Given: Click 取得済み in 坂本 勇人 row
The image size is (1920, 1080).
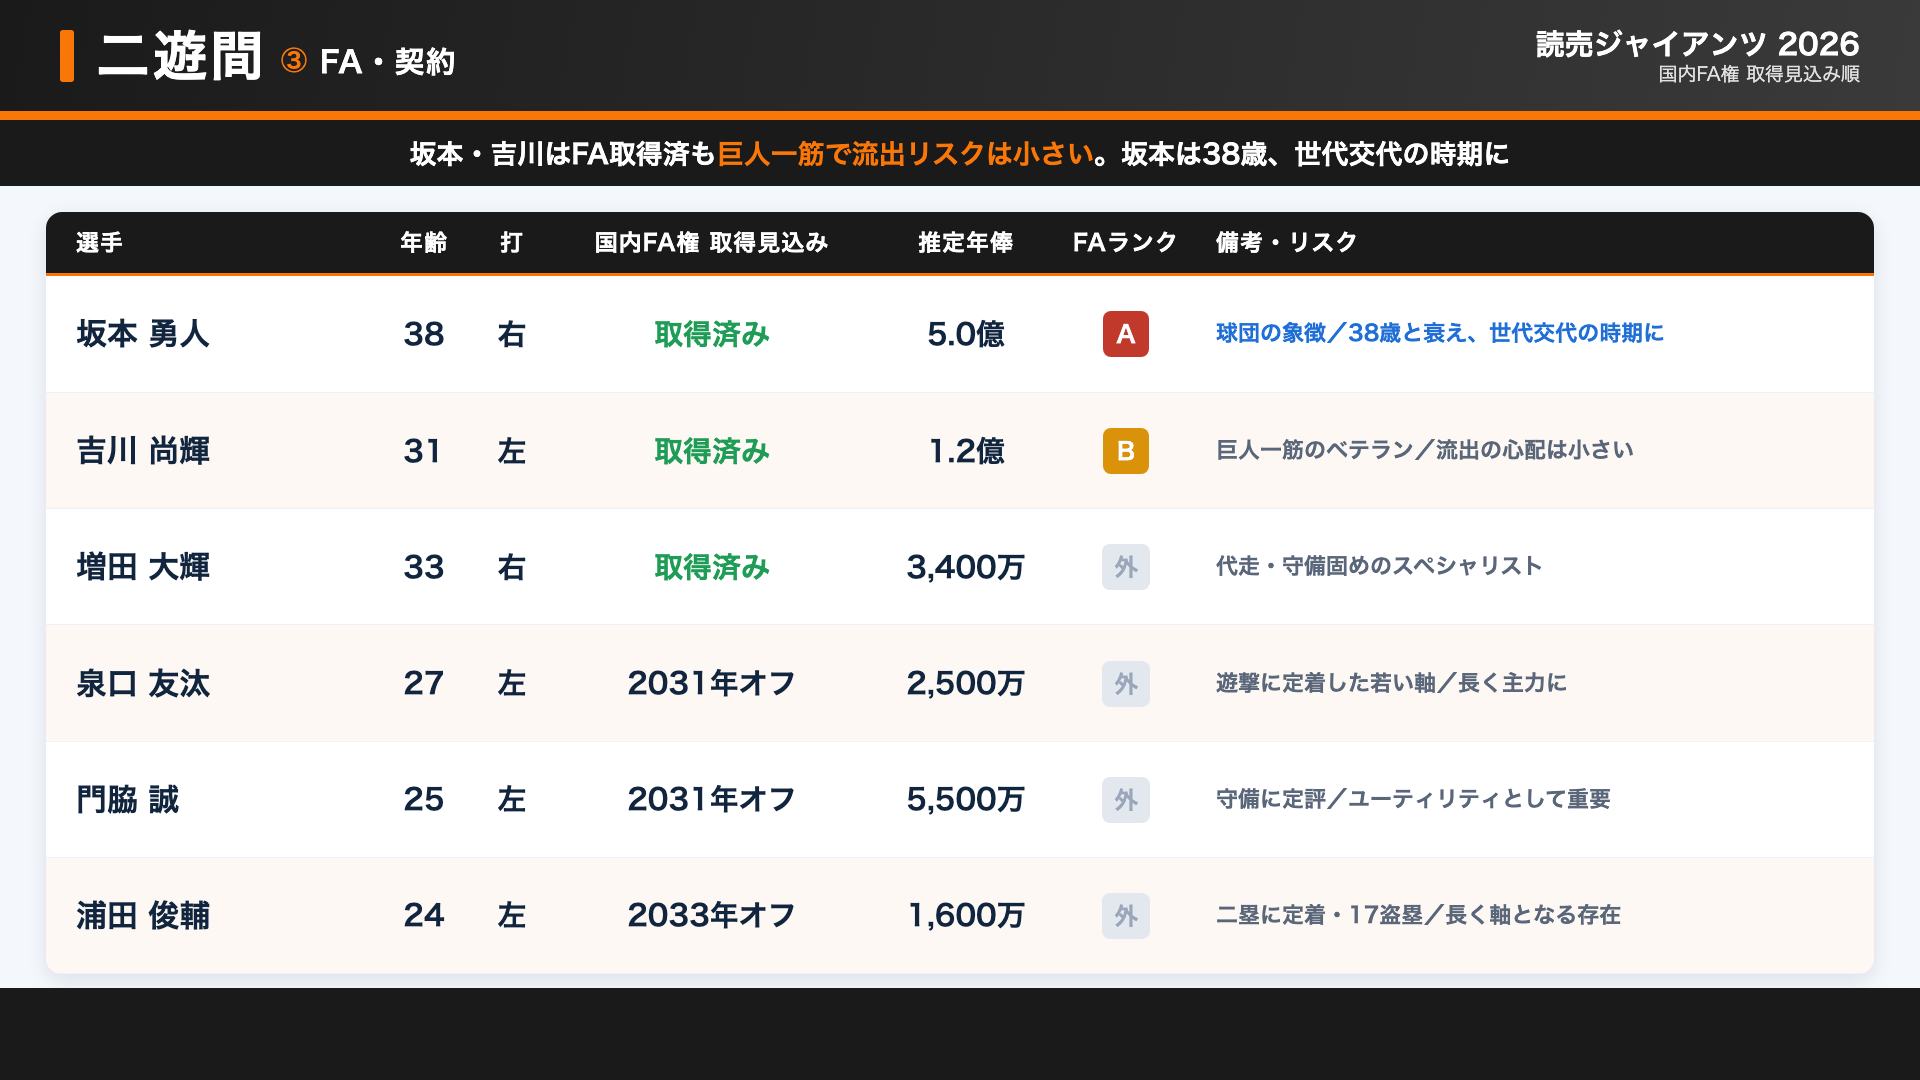Looking at the screenshot, I should [712, 334].
